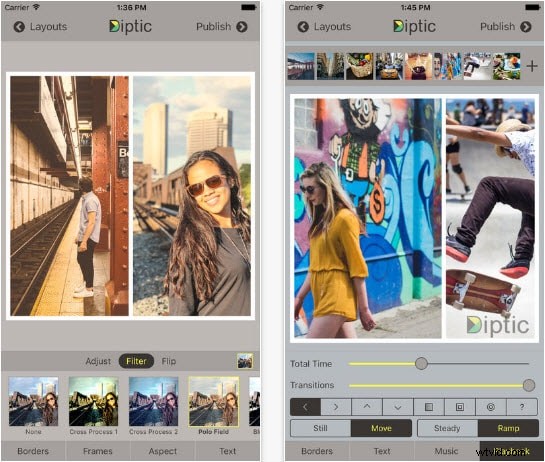The image size is (545, 462).
Task: Open Borders tab in right phone
Action: pyautogui.click(x=317, y=451)
